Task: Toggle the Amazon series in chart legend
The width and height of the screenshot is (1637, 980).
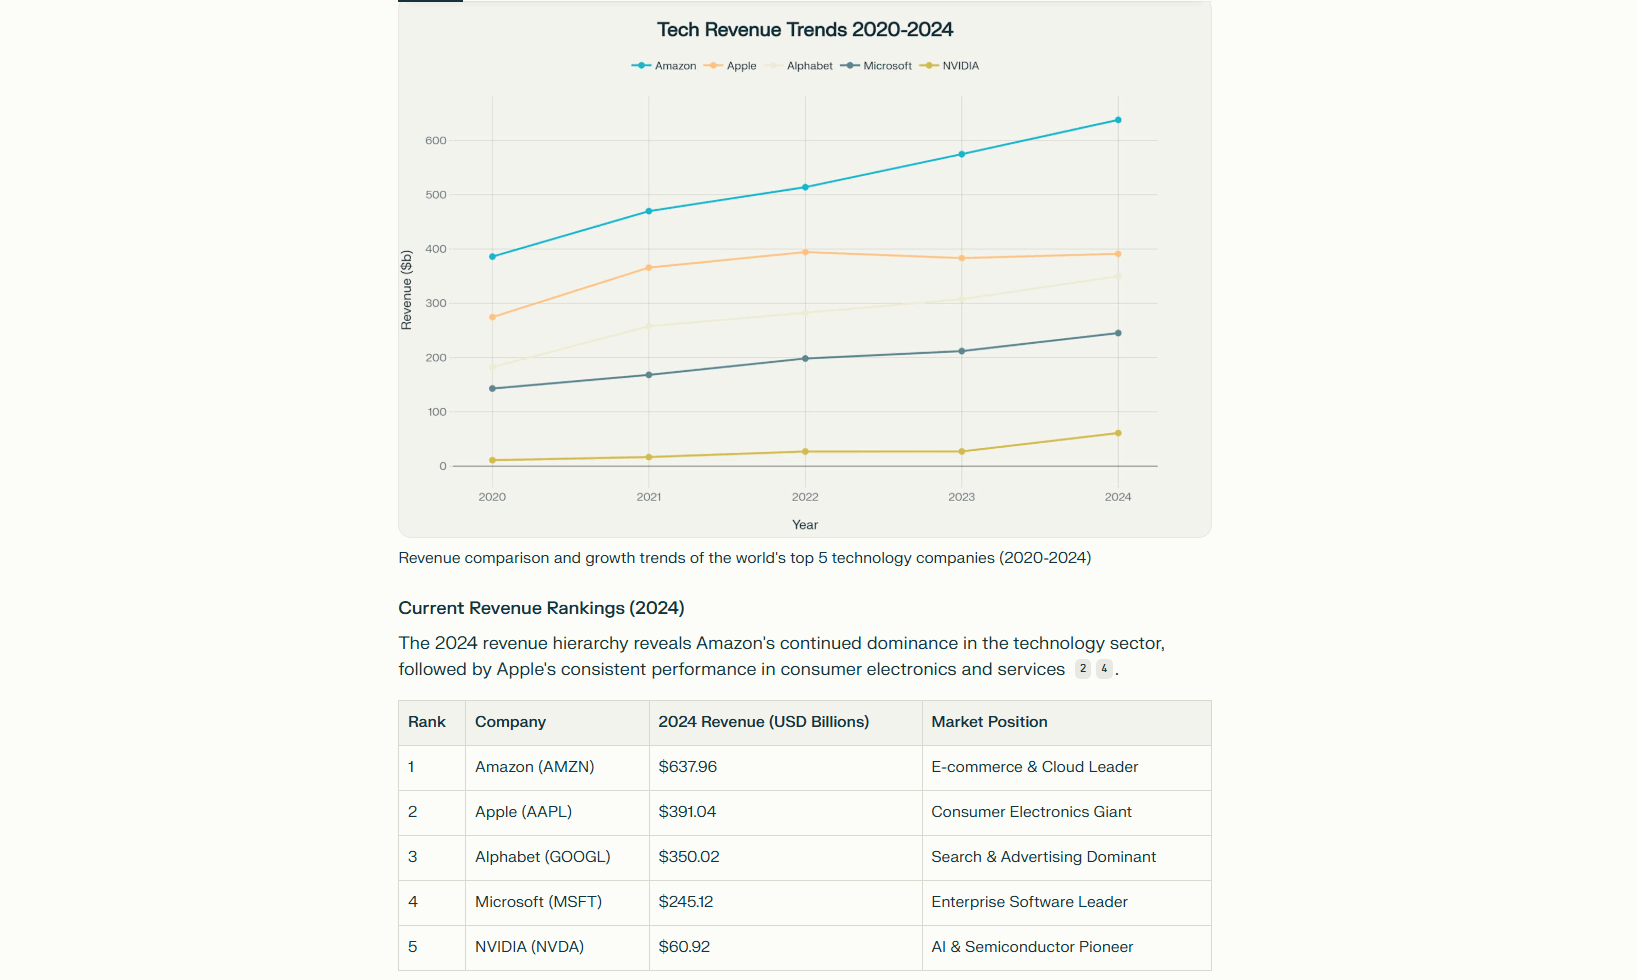Action: tap(665, 66)
